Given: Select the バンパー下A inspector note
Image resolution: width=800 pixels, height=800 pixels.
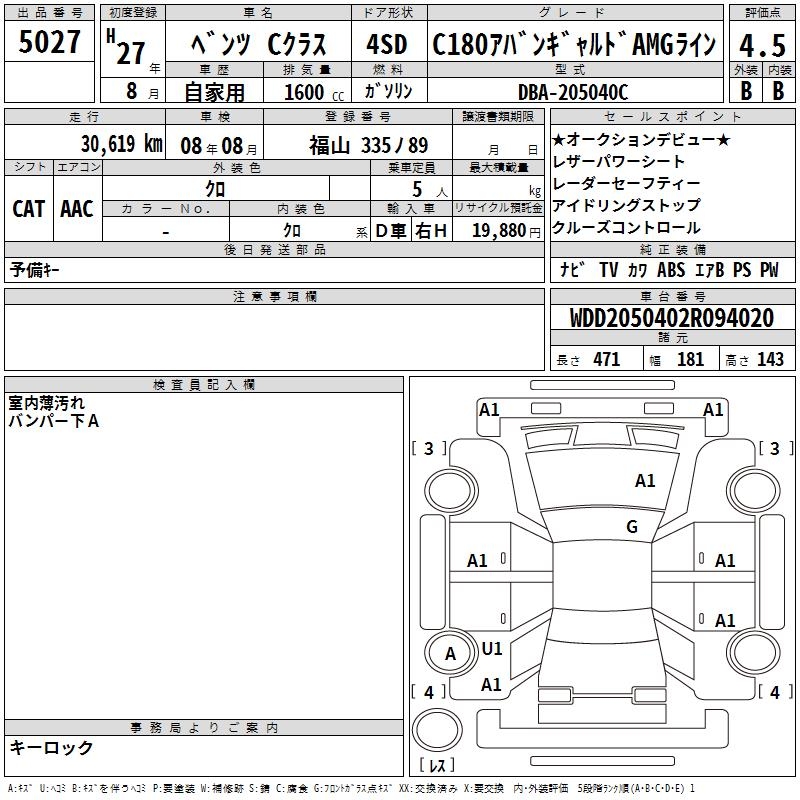Looking at the screenshot, I should (54, 421).
